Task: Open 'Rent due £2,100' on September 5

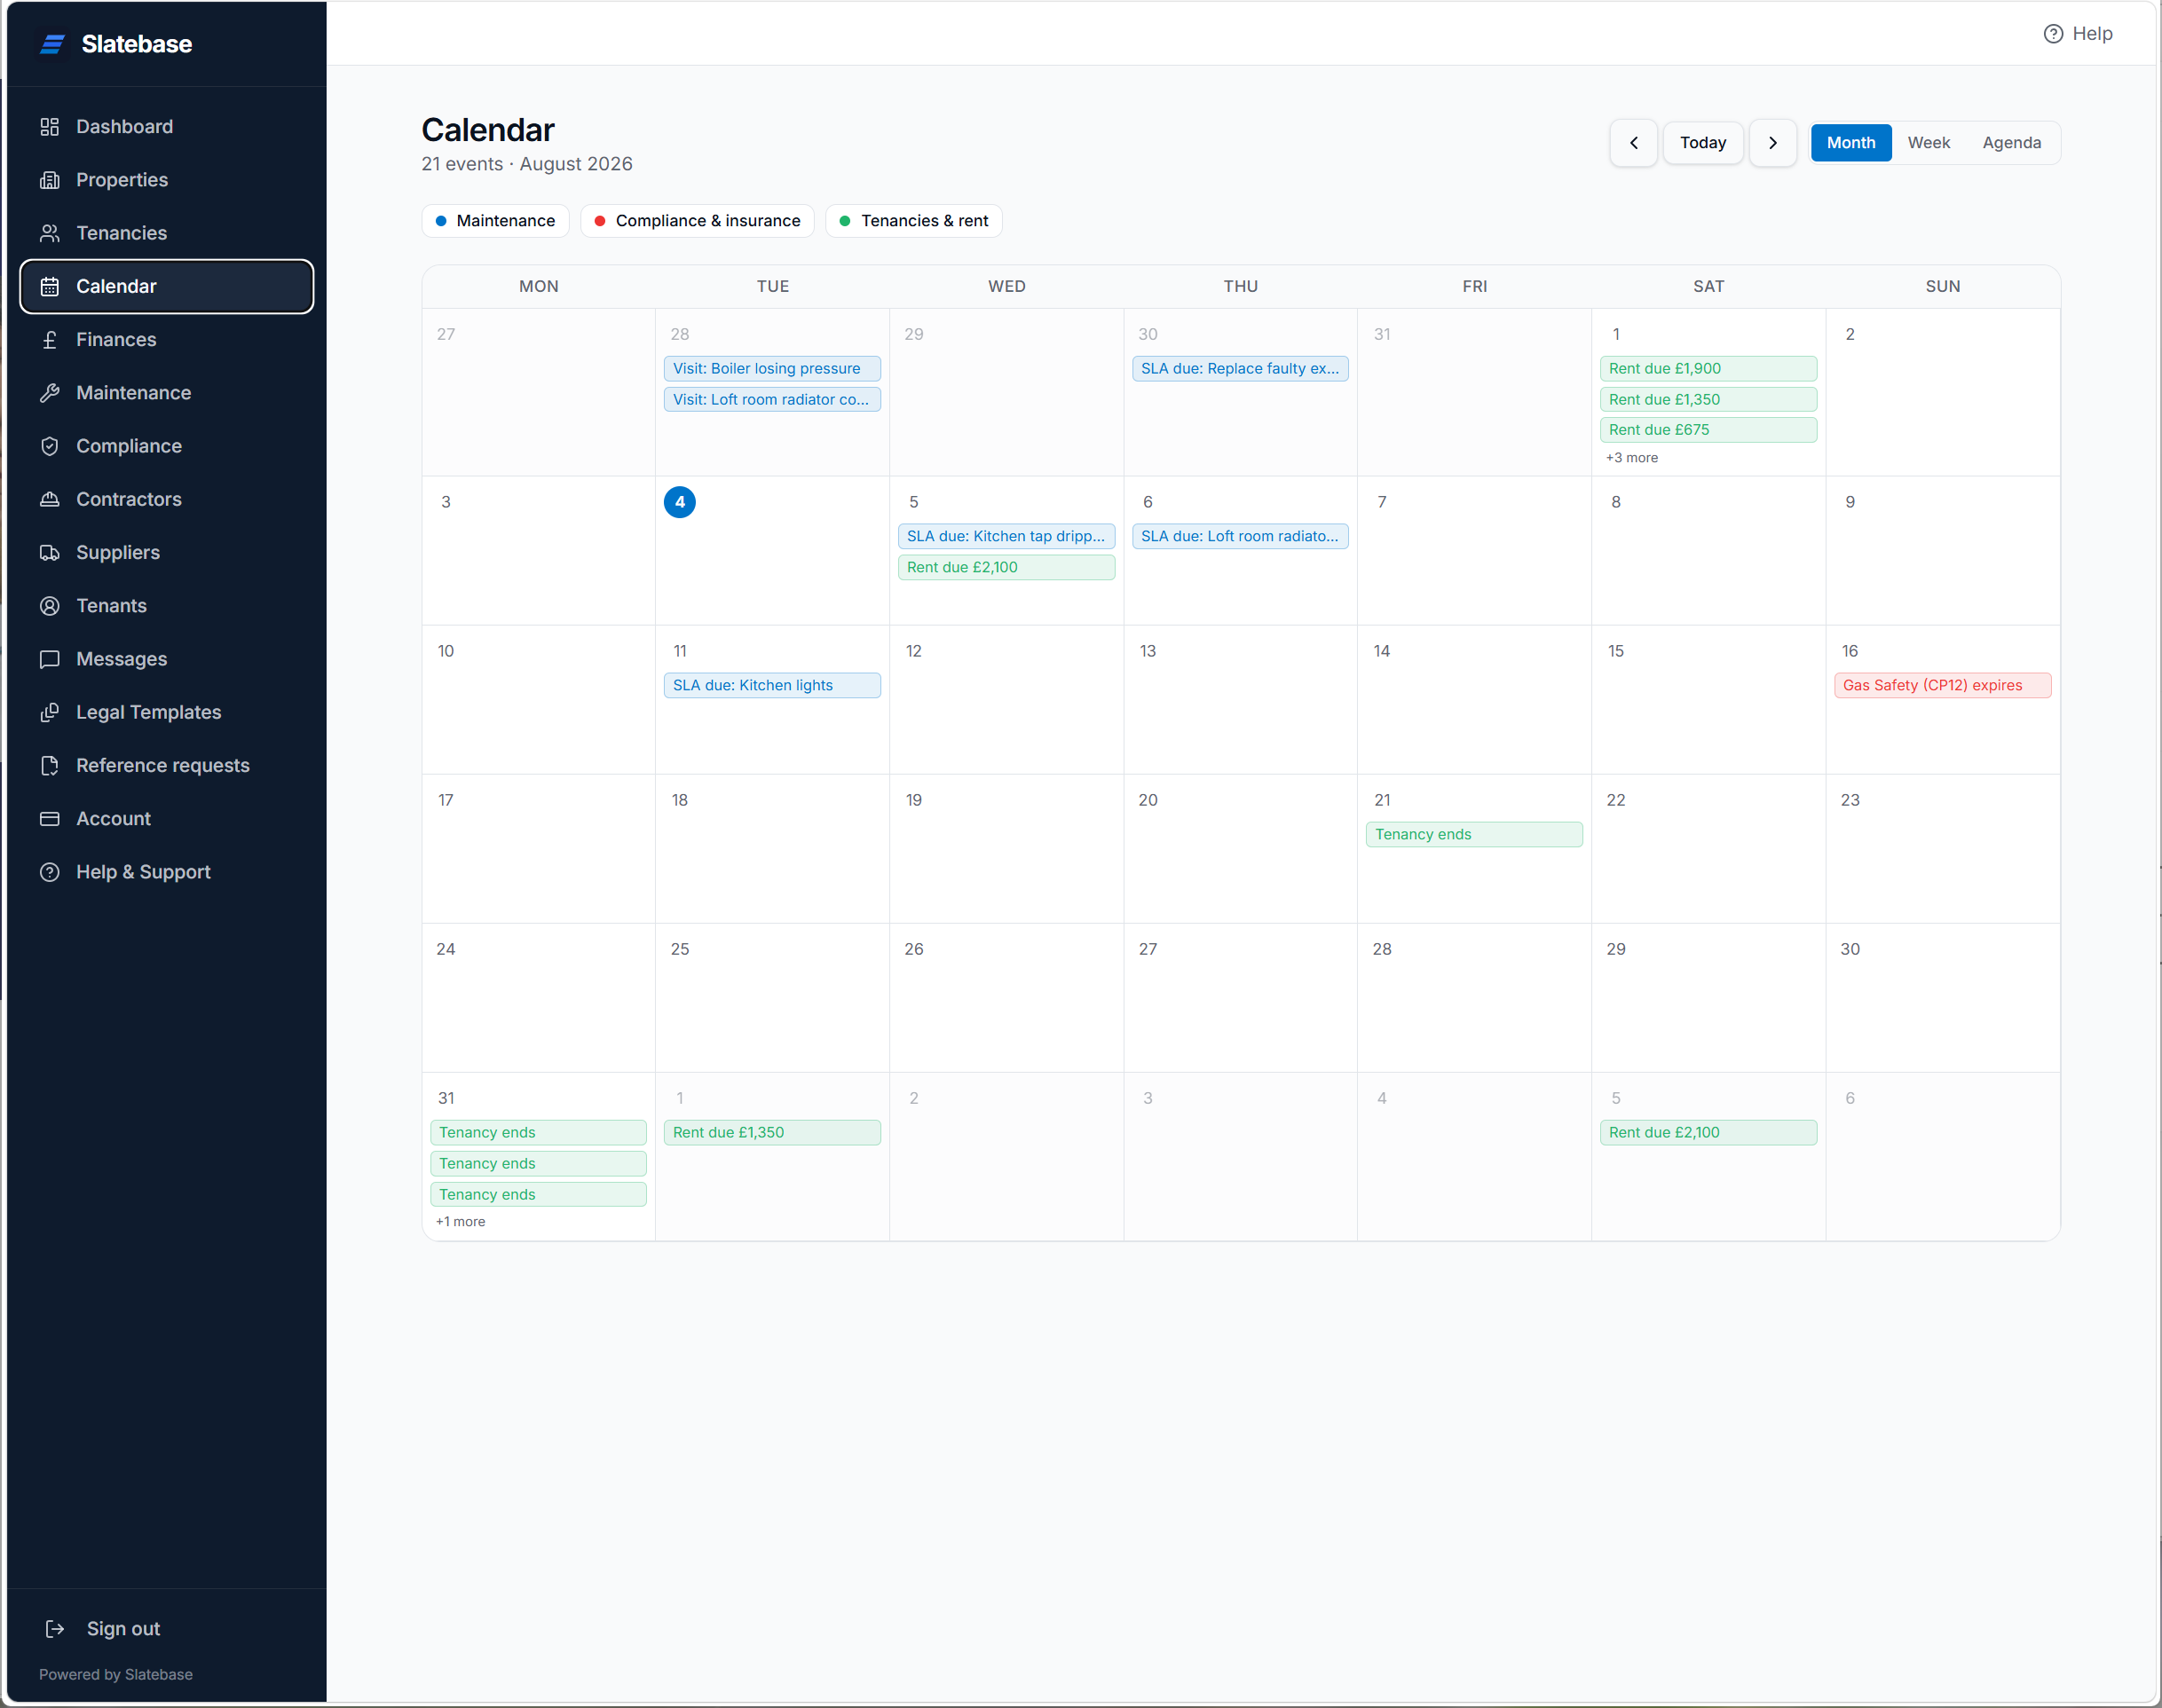Action: pyautogui.click(x=1708, y=1133)
